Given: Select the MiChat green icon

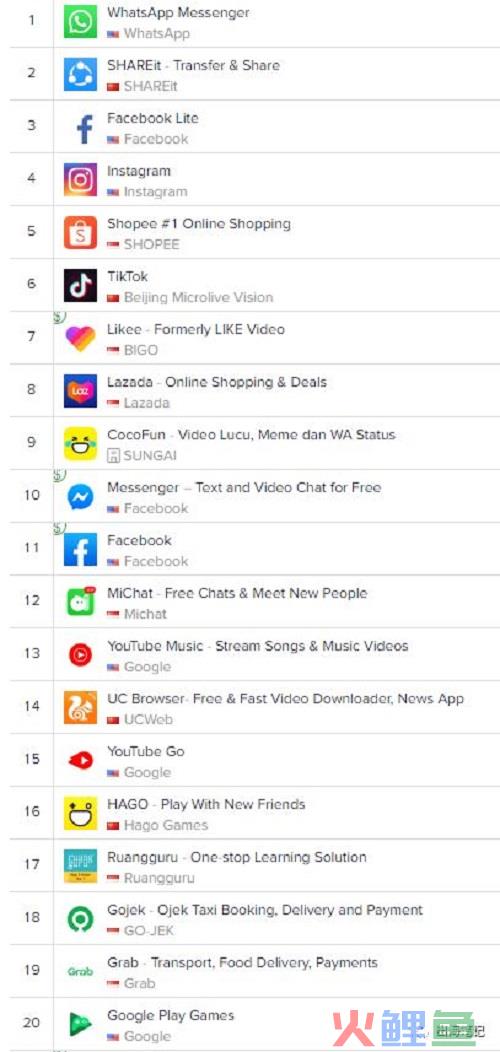Looking at the screenshot, I should pyautogui.click(x=81, y=602).
